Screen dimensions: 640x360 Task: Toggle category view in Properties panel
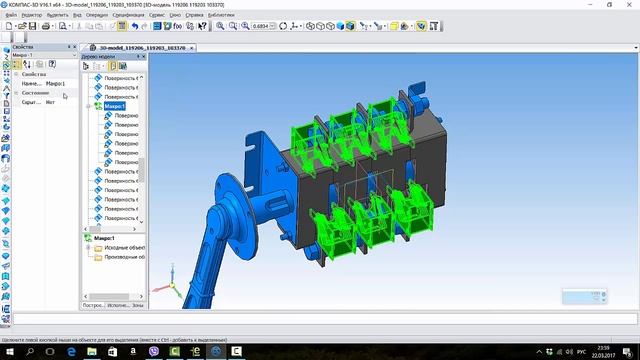tap(17, 64)
